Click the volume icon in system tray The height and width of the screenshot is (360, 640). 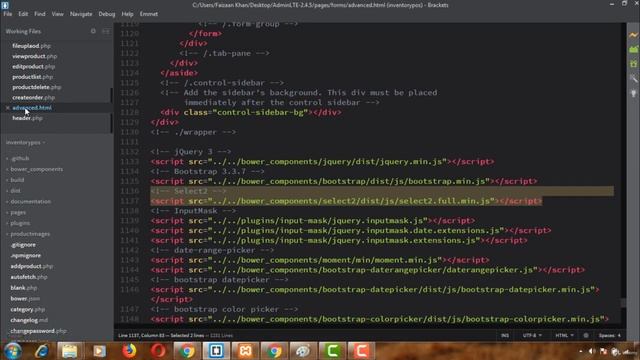[x=592, y=351]
